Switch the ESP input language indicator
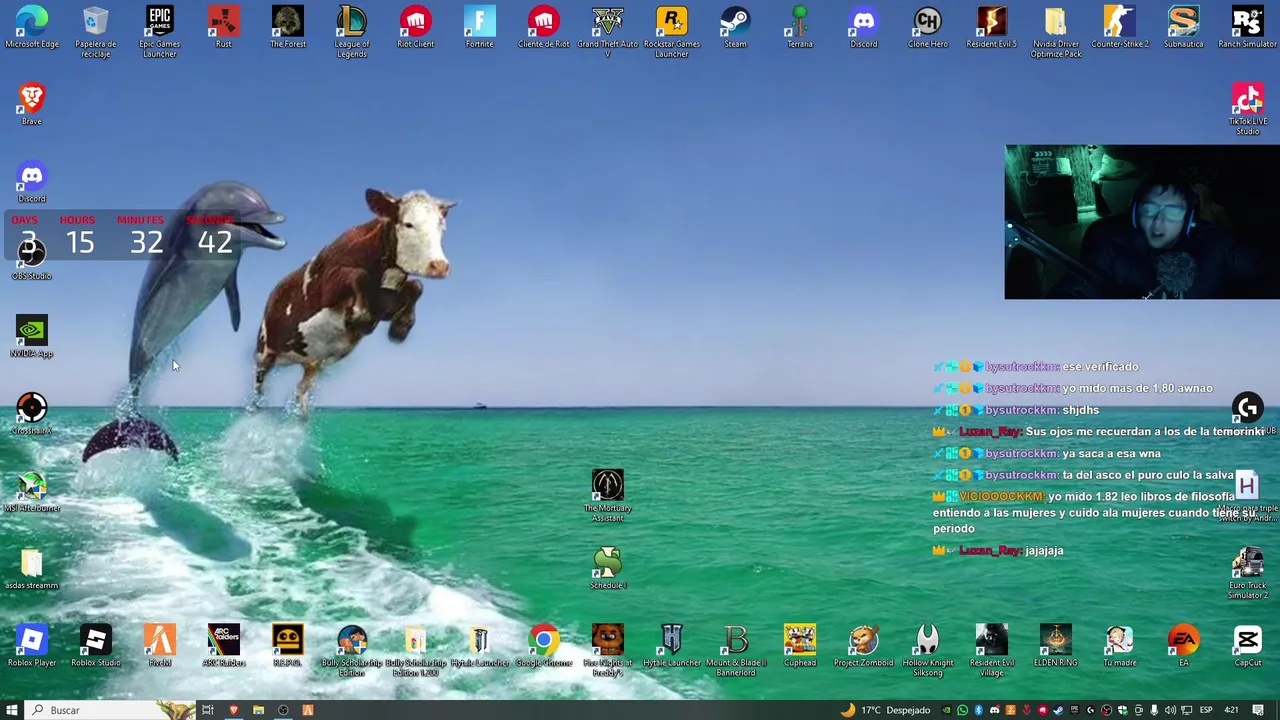 (x=1206, y=710)
